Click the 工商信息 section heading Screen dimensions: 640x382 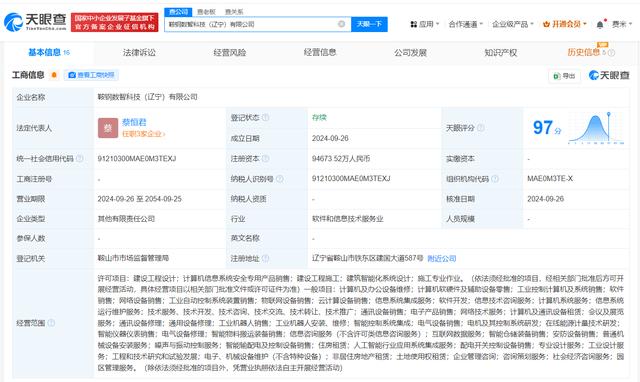pyautogui.click(x=28, y=75)
